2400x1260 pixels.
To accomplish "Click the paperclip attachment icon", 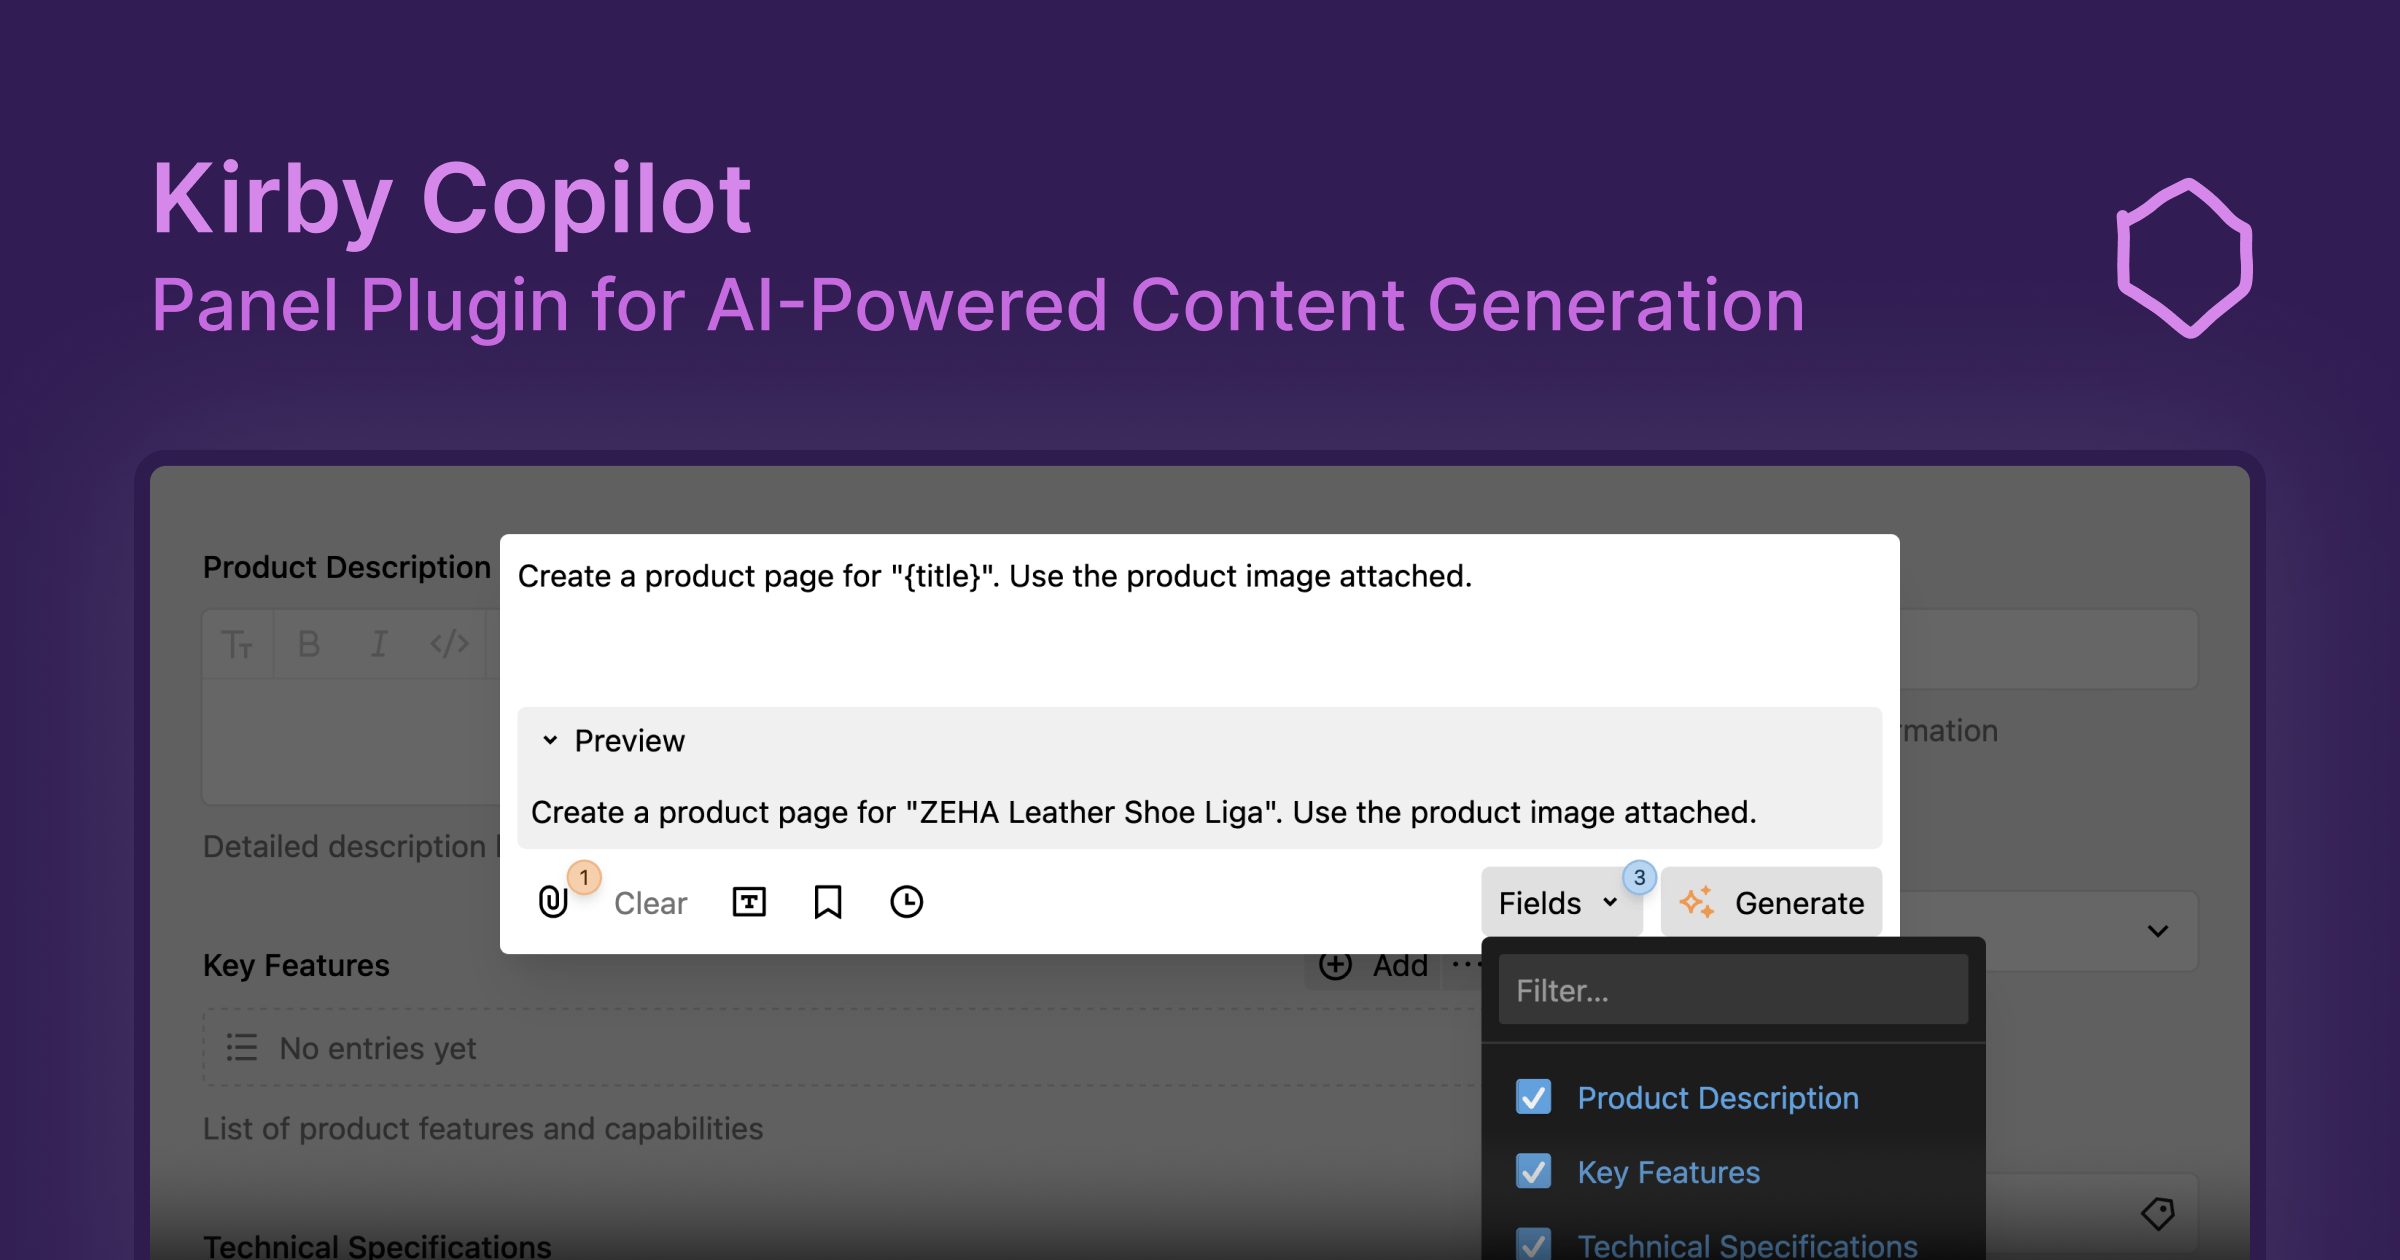I will point(553,902).
